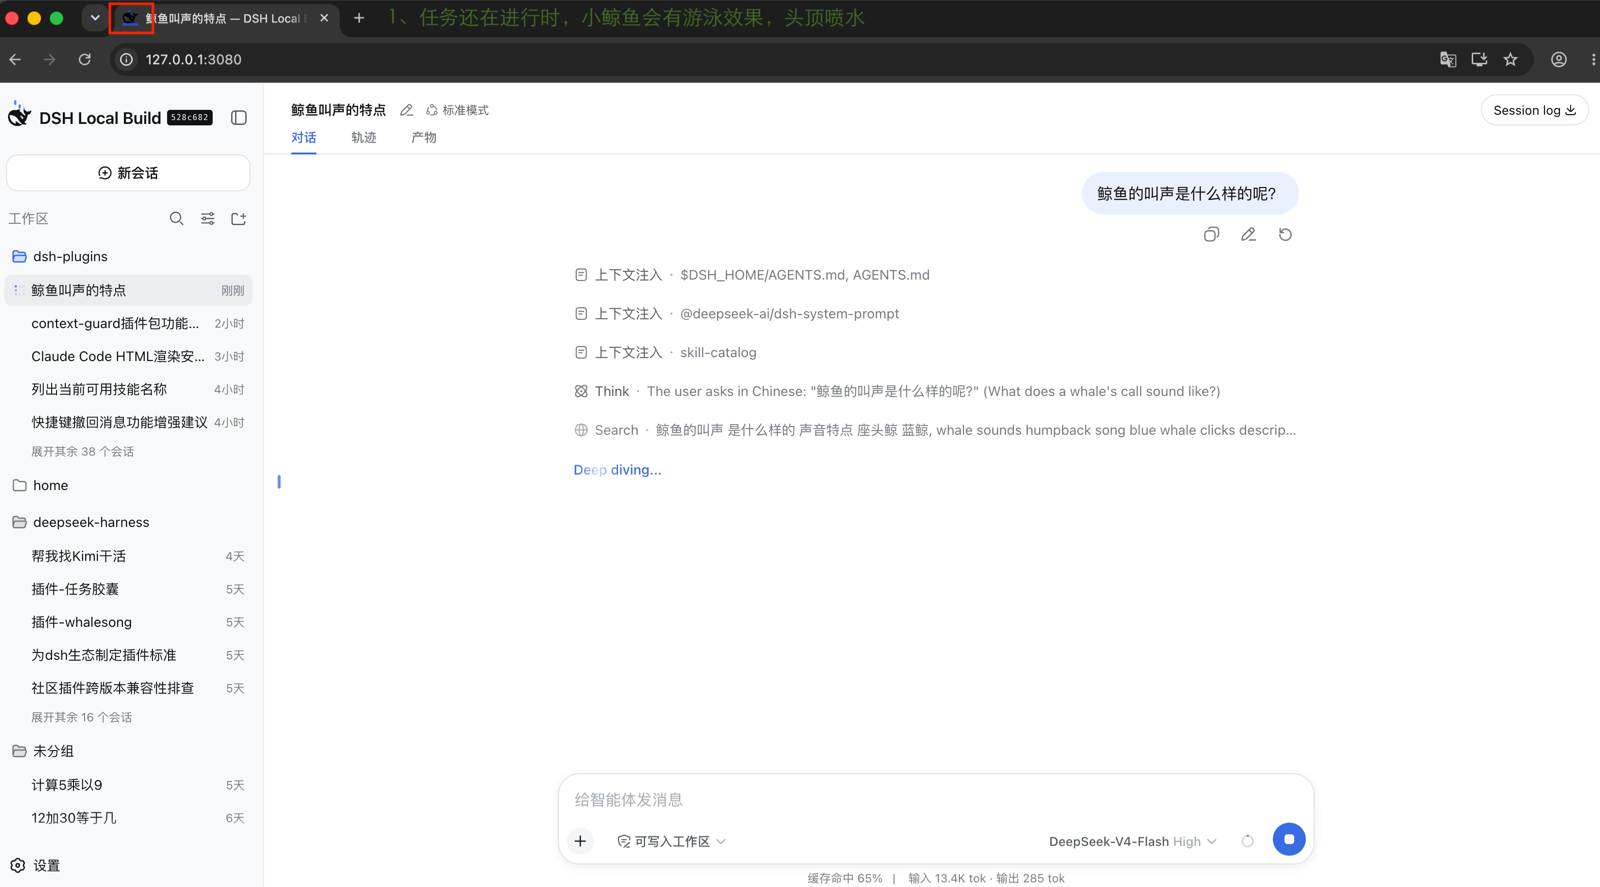The height and width of the screenshot is (887, 1600).
Task: Start a new conversation with 新会话
Action: click(128, 173)
